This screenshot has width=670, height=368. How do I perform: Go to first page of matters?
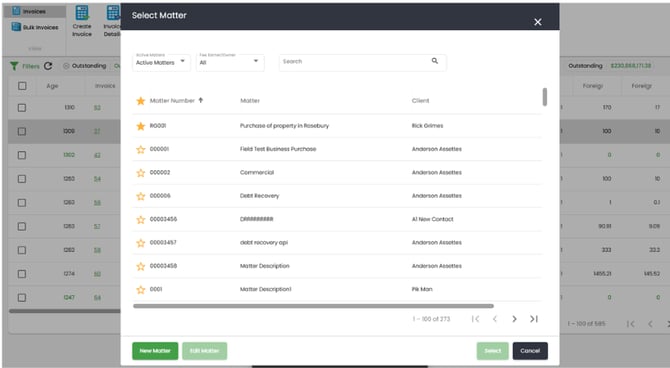(475, 319)
